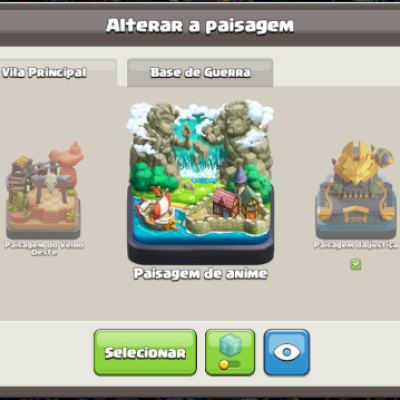Viewport: 400px width, 400px height.
Task: Tick the green checkbox under Paisagem da justiça
Action: coord(356,265)
